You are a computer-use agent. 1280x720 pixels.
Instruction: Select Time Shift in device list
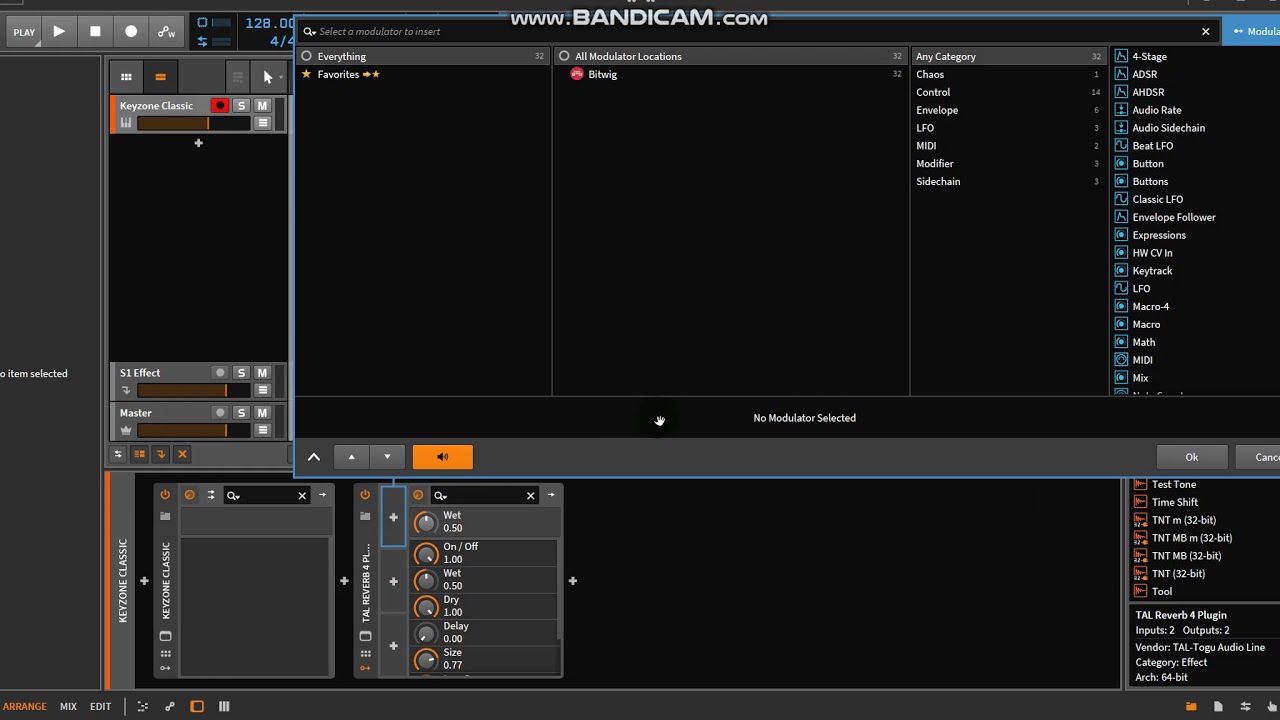[1174, 503]
